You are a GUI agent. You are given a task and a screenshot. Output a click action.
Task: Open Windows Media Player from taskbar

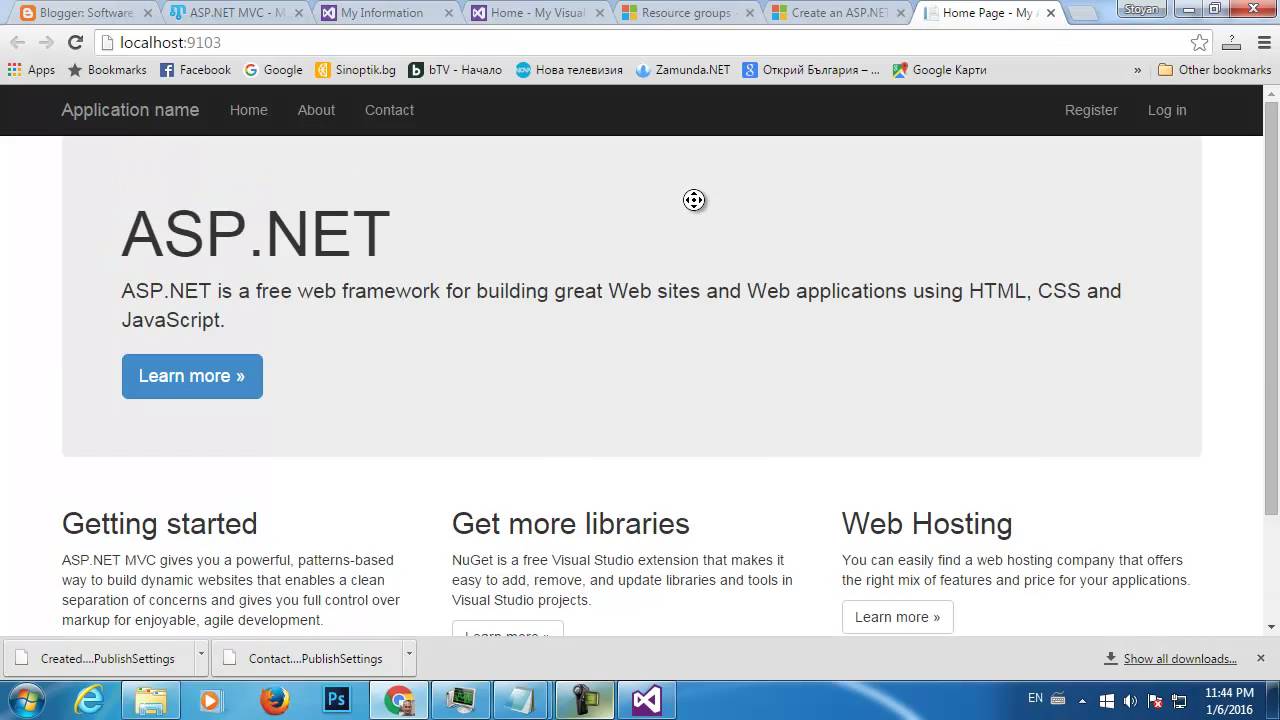pos(213,700)
